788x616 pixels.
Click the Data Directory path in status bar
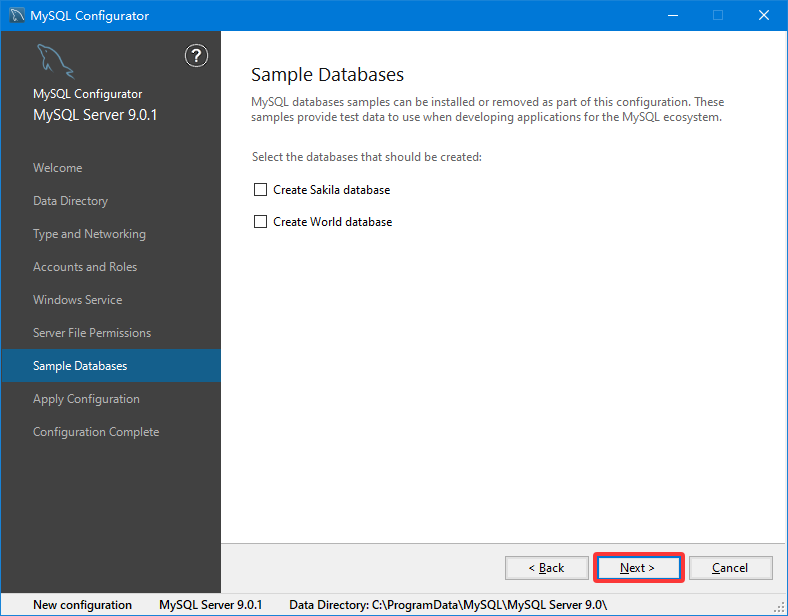click(448, 604)
